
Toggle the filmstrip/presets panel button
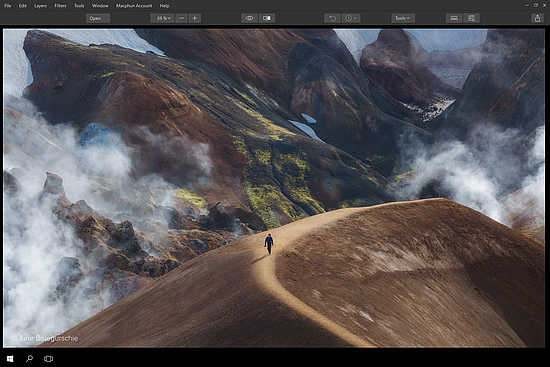(x=454, y=18)
